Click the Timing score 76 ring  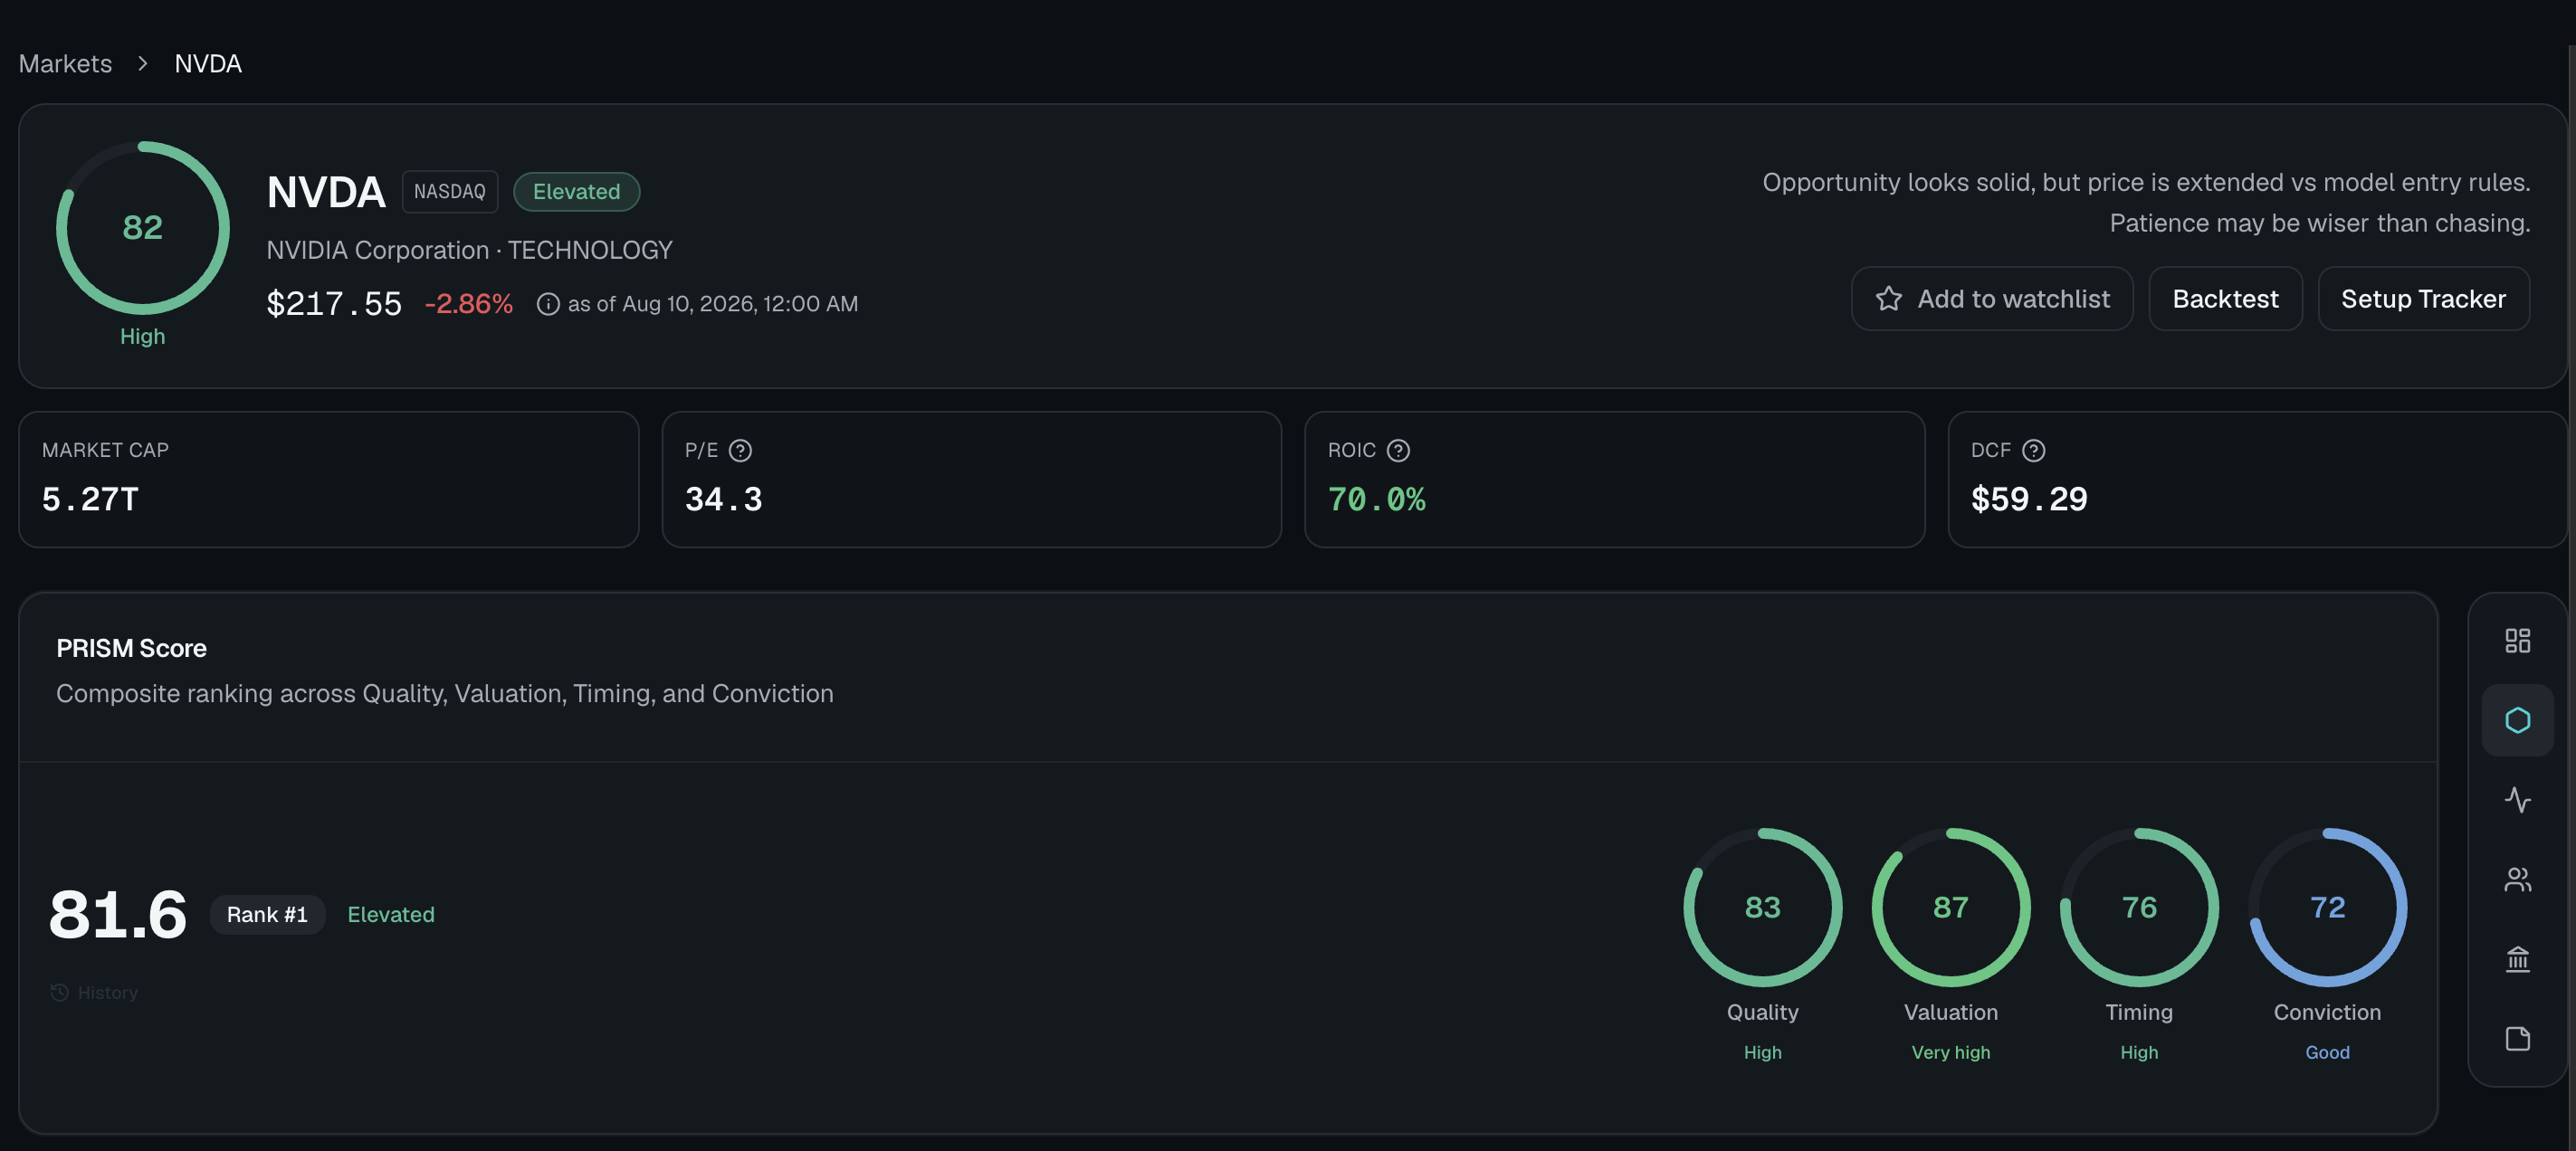point(2139,907)
